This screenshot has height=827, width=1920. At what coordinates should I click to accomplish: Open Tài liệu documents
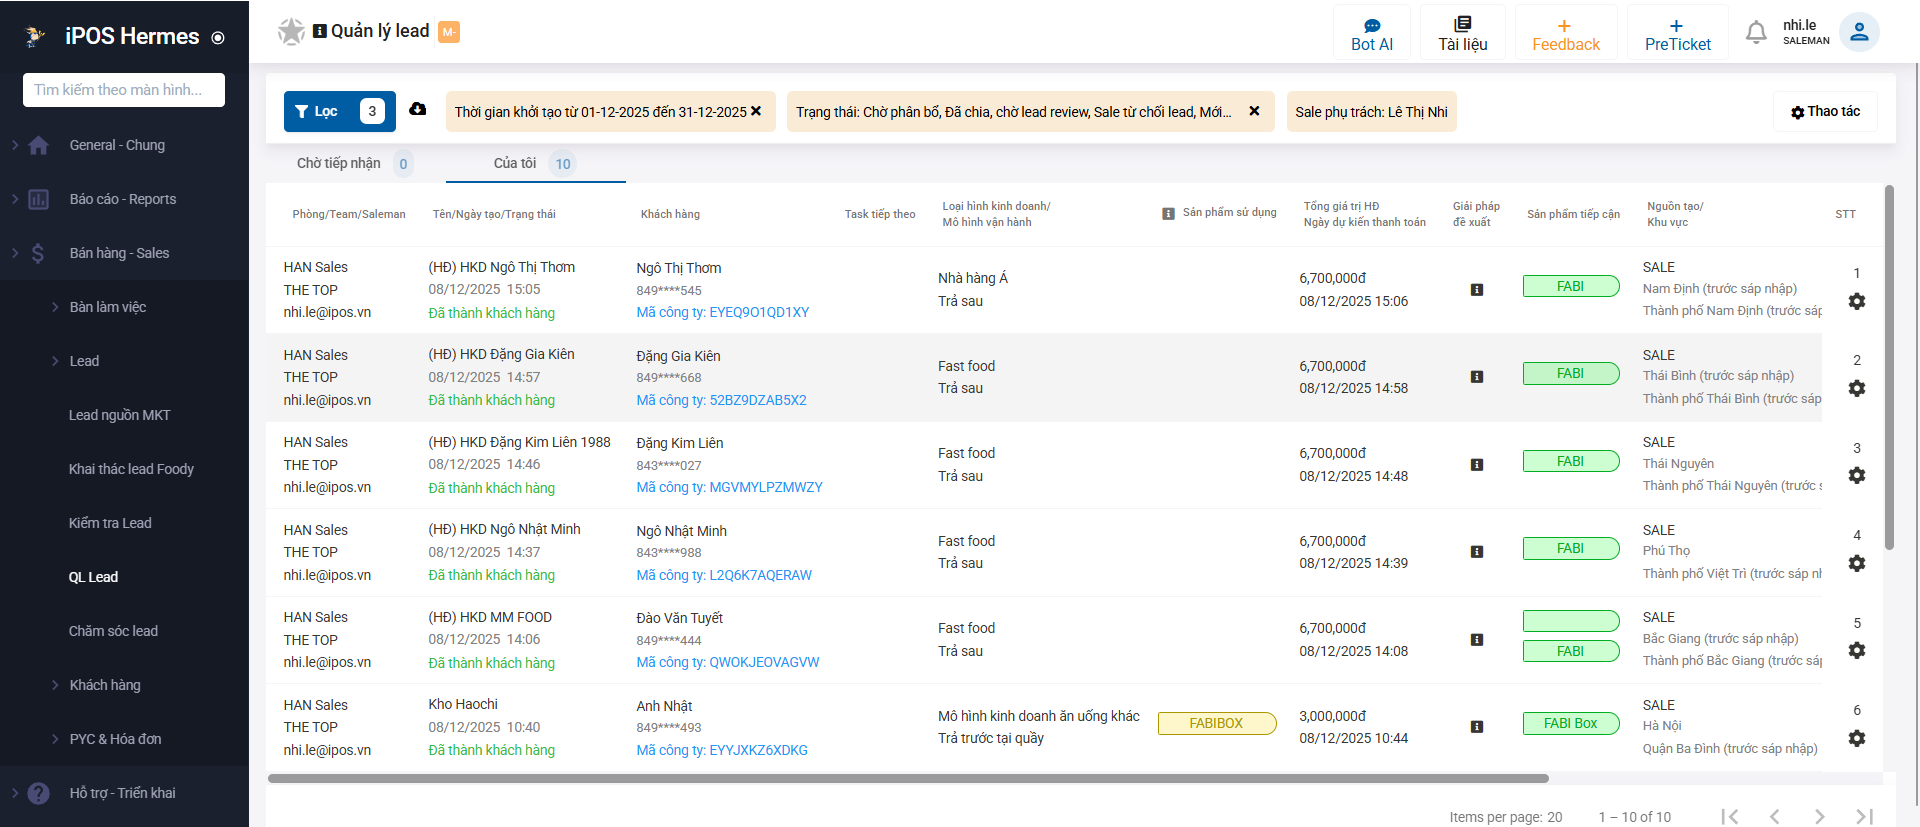(1463, 33)
